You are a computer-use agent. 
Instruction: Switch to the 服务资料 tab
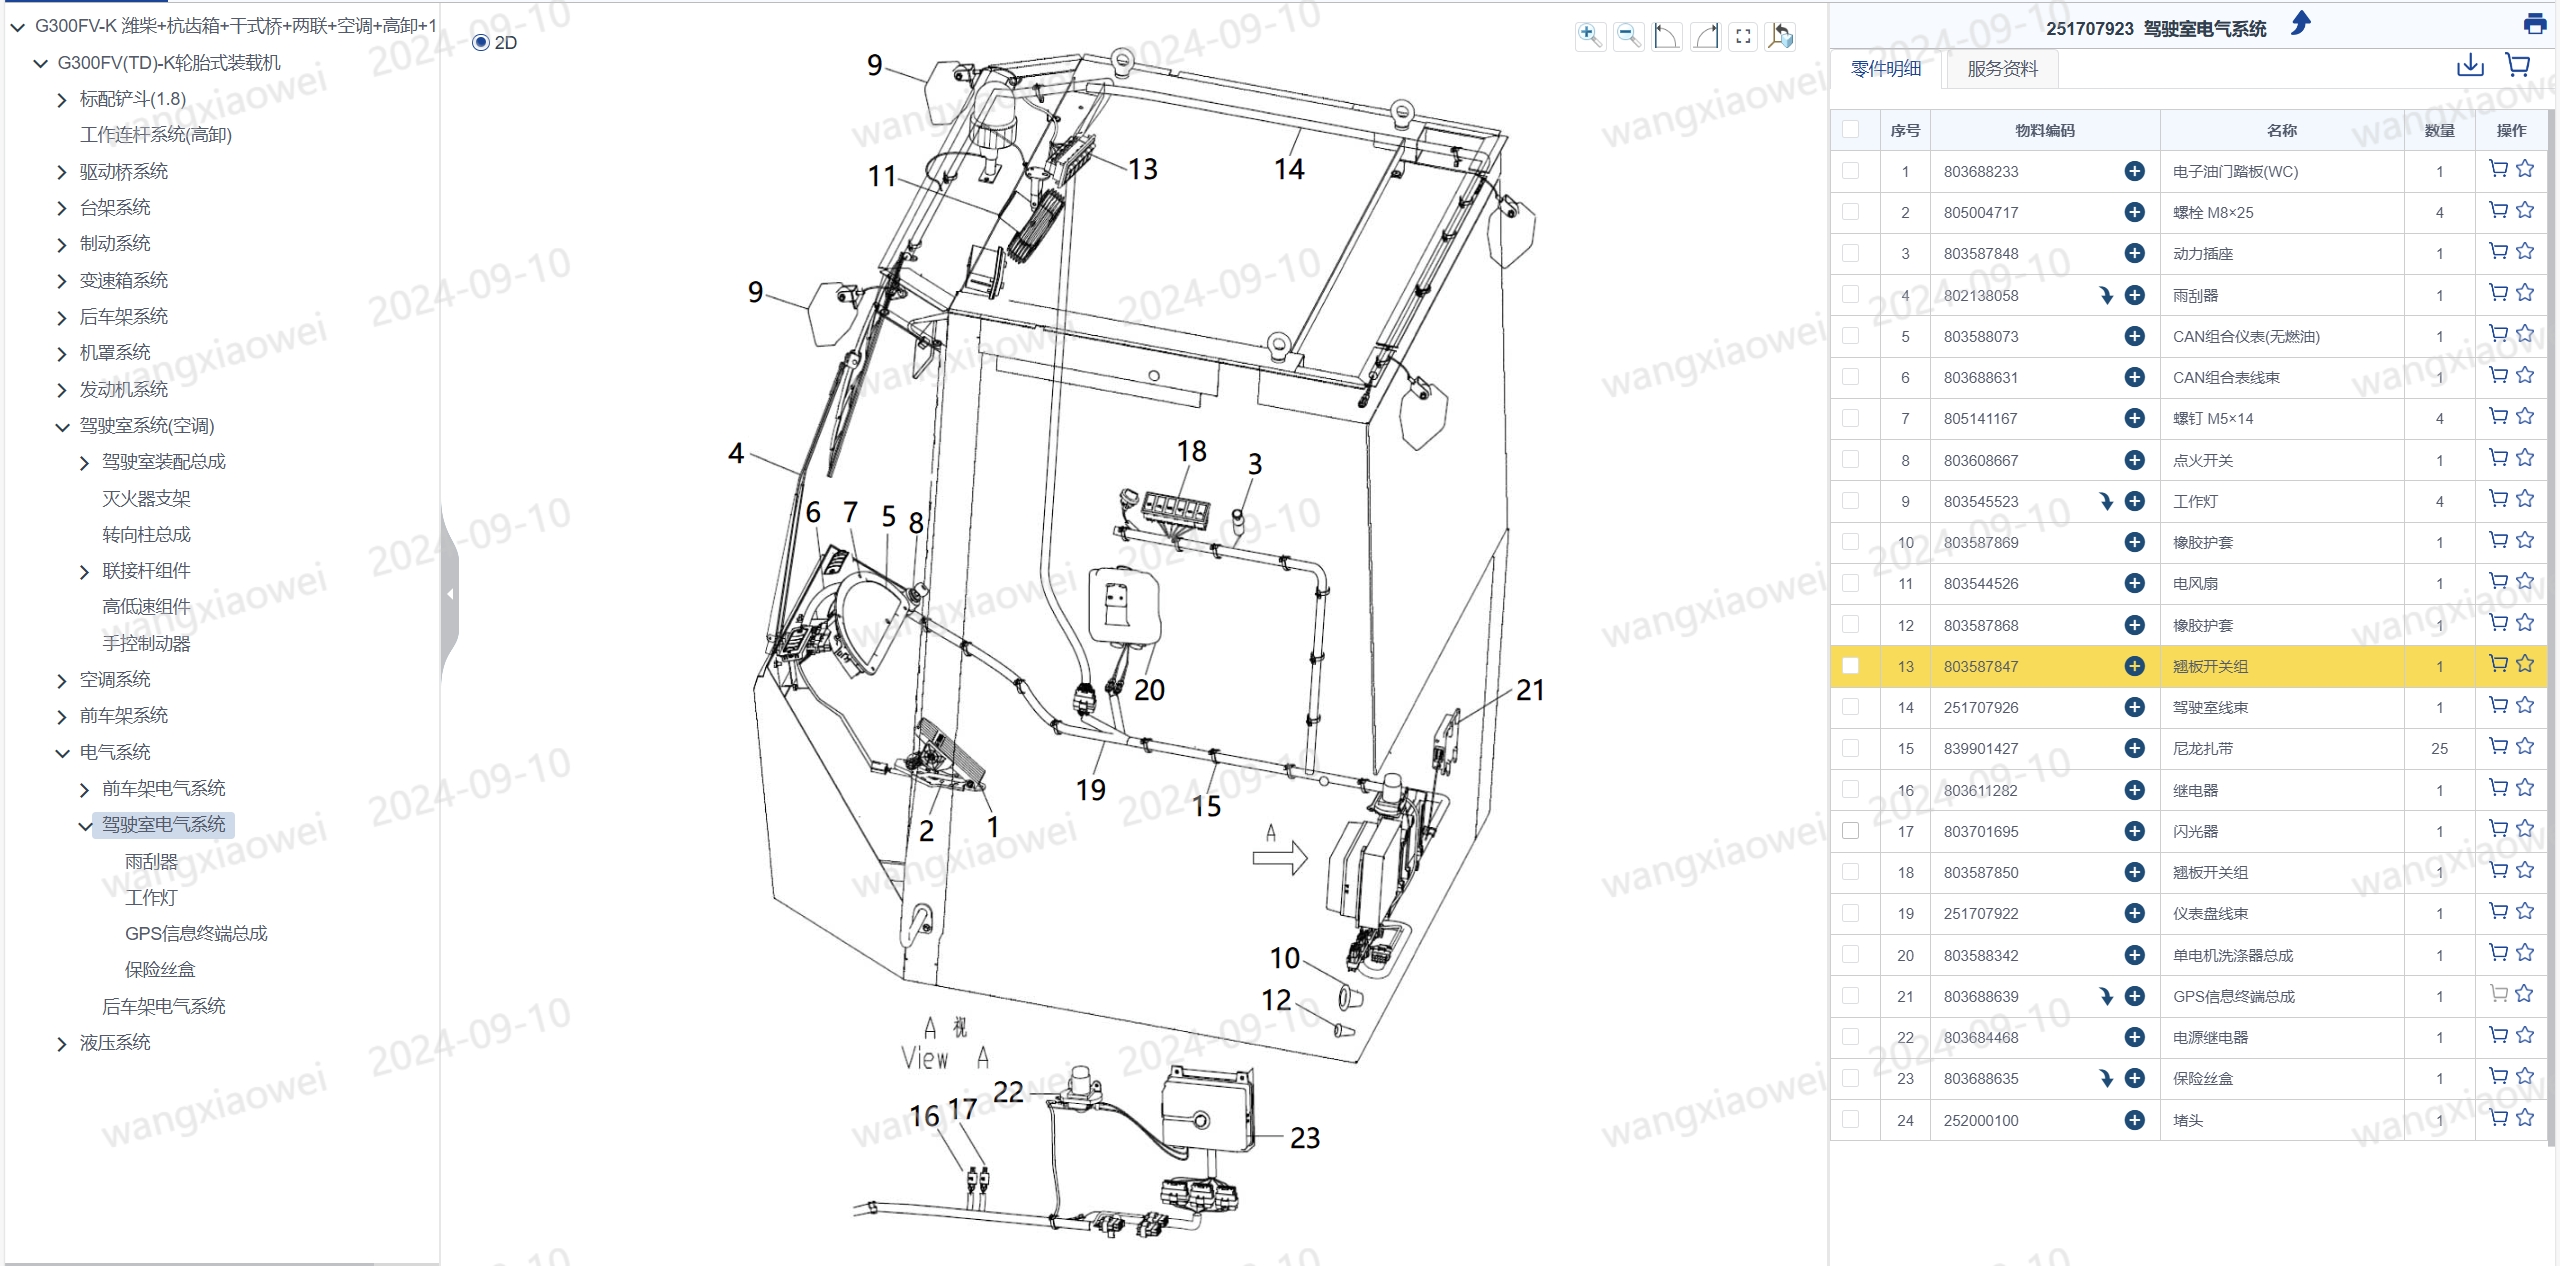(2001, 69)
